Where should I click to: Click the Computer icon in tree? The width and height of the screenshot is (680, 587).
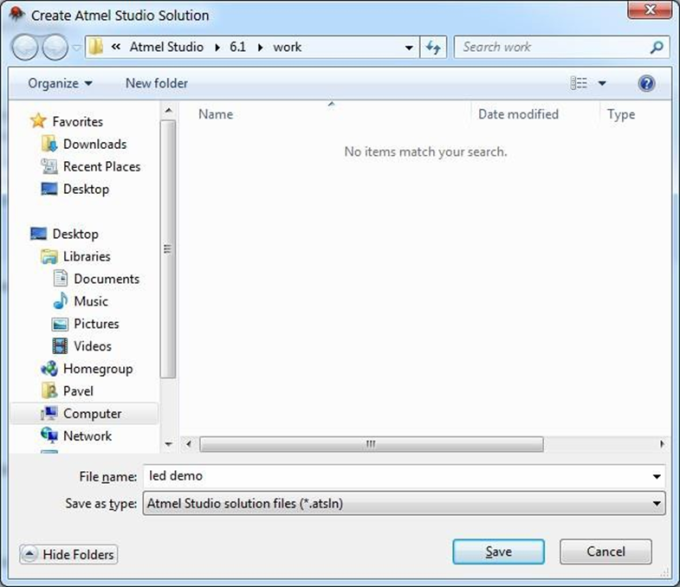(49, 413)
